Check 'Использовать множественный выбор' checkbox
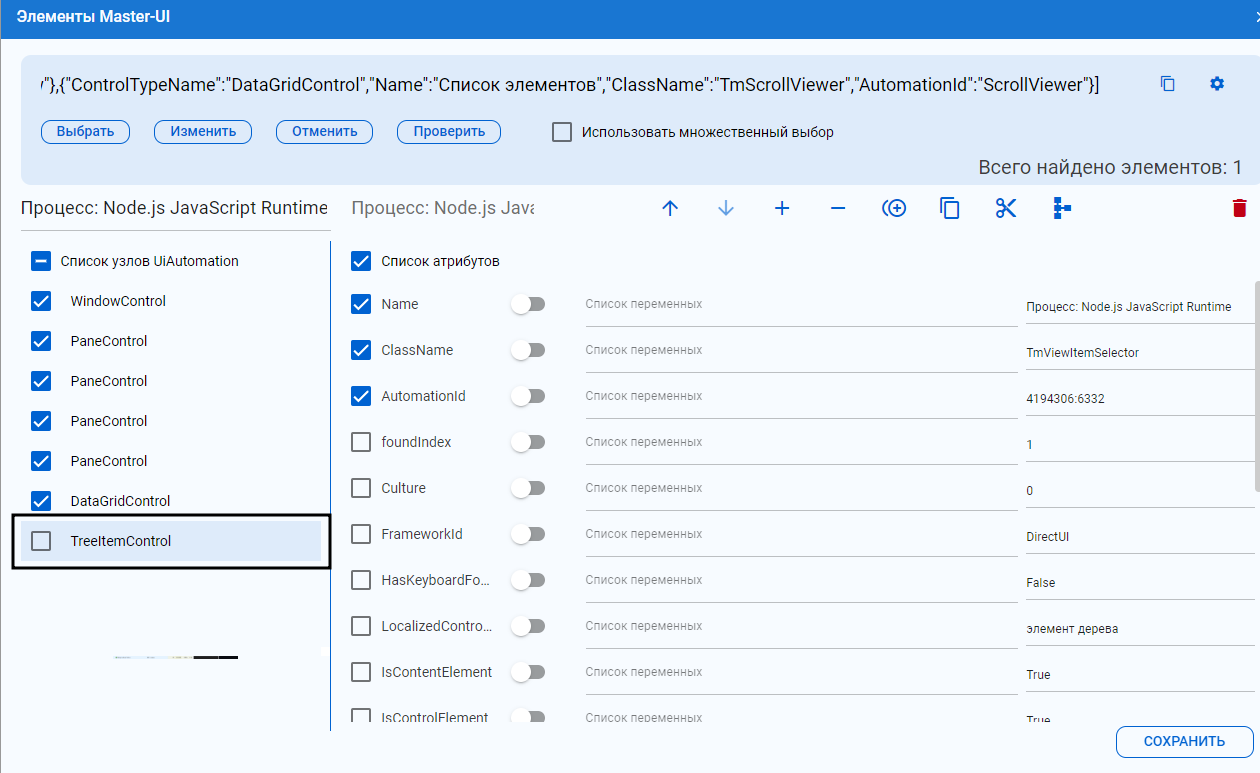Viewport: 1260px width, 773px height. (562, 132)
